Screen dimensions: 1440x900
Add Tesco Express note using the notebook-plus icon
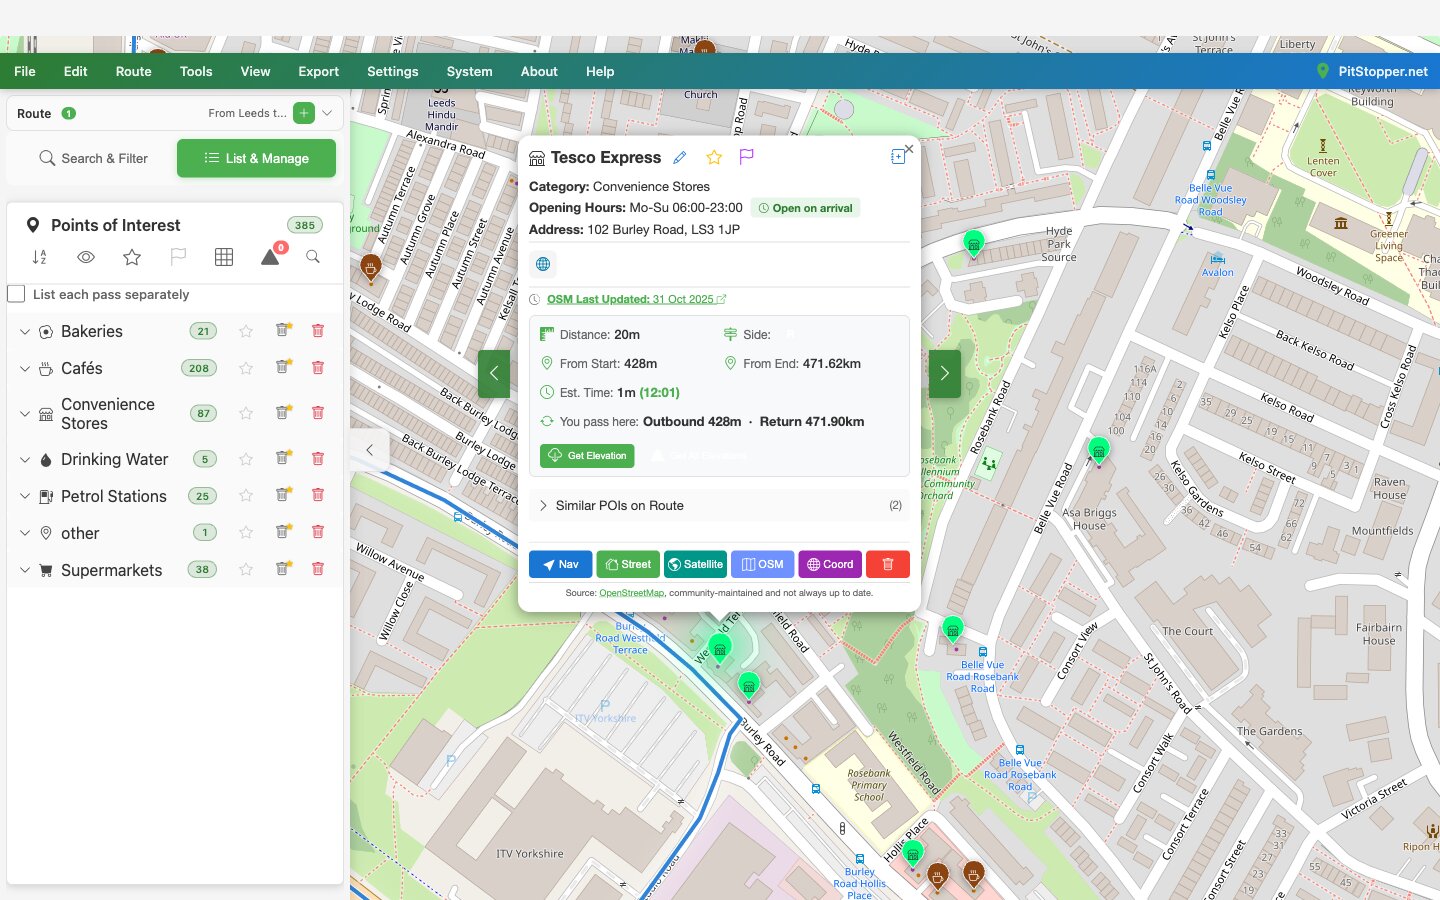pos(897,157)
